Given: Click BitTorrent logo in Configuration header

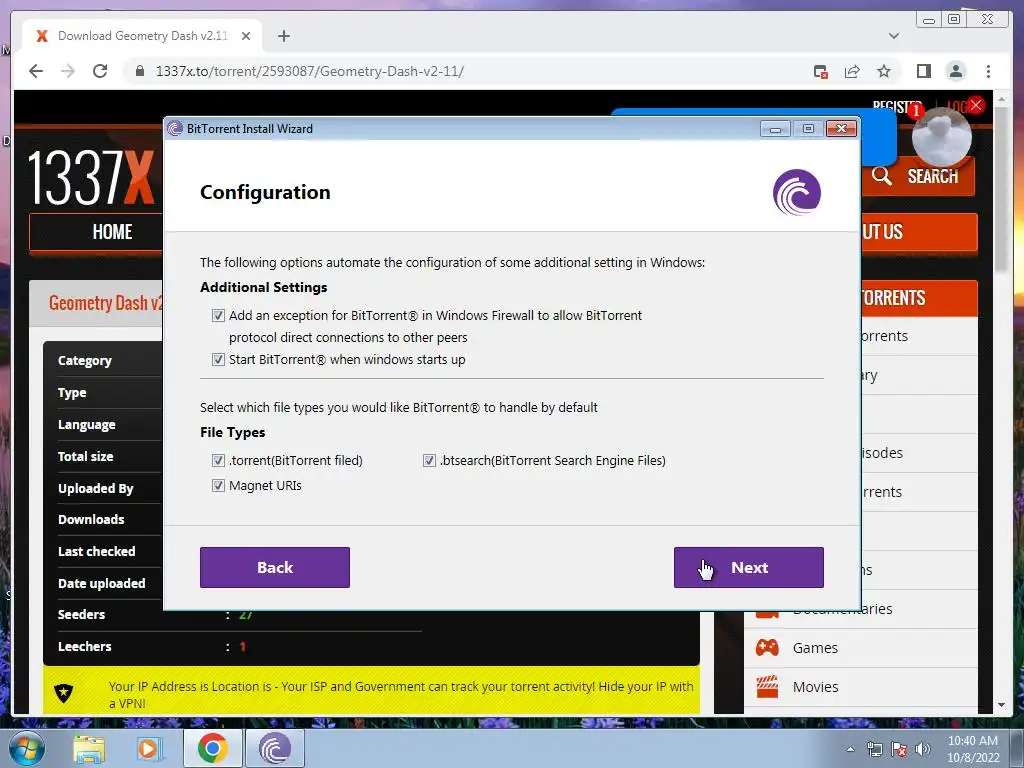Looking at the screenshot, I should tap(797, 192).
